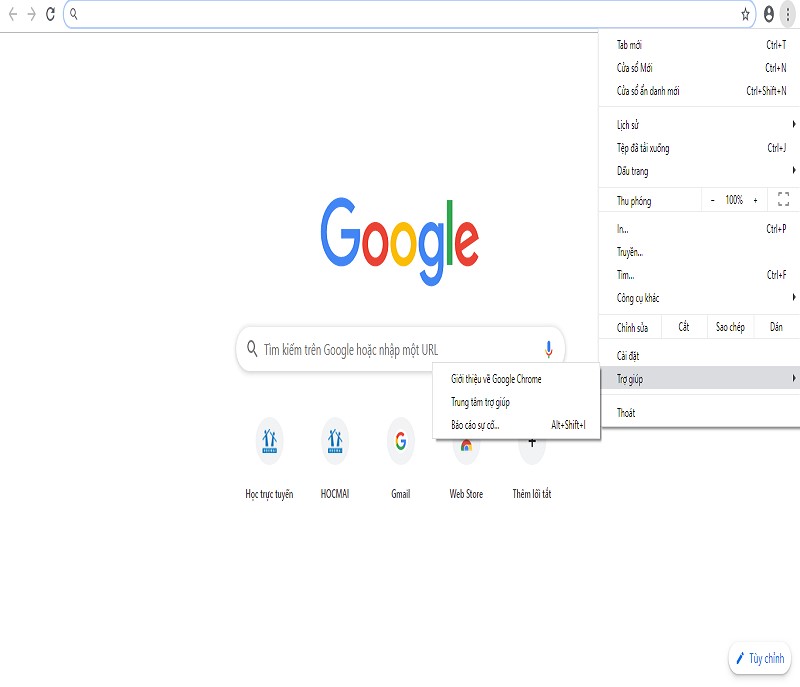Bookmark this page with the star icon
The width and height of the screenshot is (800, 687).
pos(745,14)
